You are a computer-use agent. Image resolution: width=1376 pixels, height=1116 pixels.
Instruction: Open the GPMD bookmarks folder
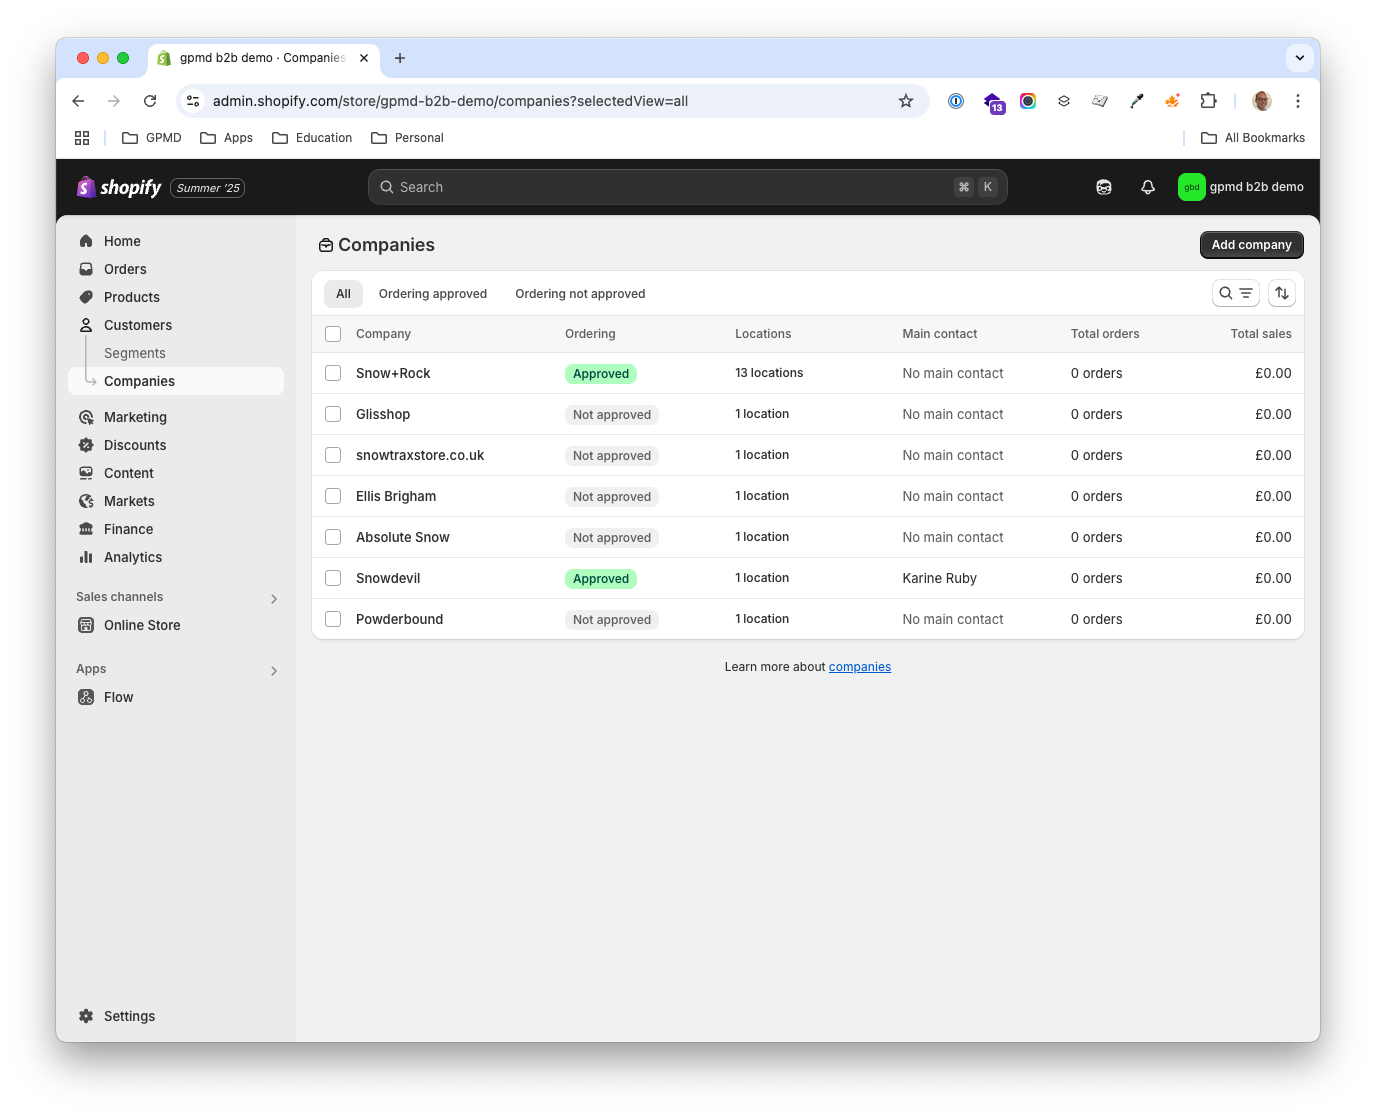tap(152, 138)
